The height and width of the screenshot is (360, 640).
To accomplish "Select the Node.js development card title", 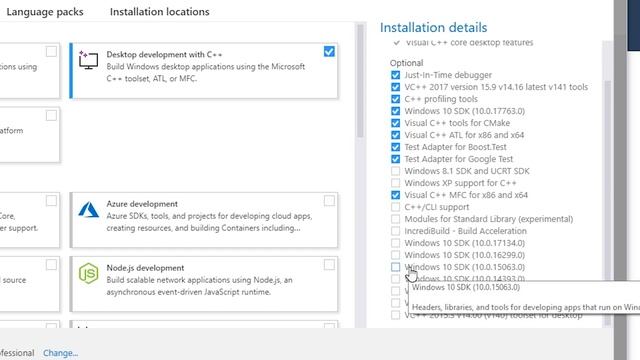I will pyautogui.click(x=145, y=268).
